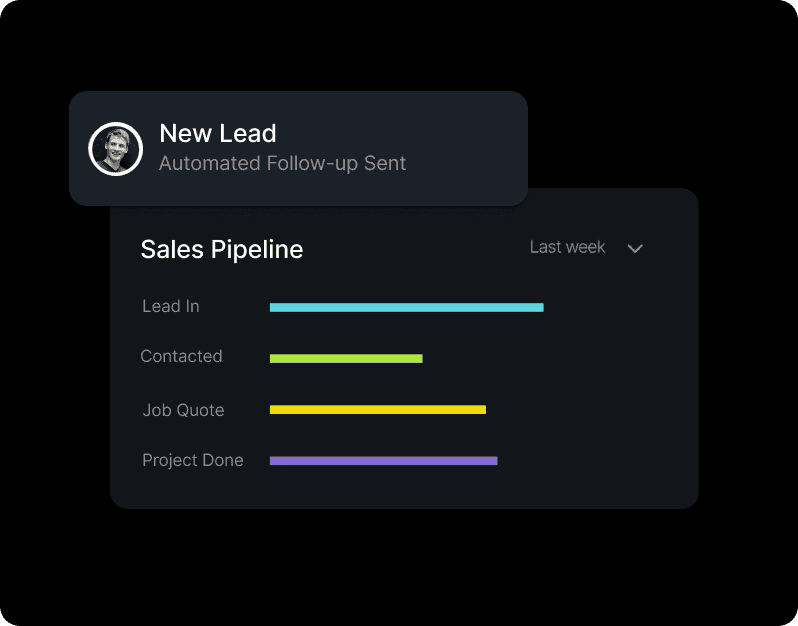The width and height of the screenshot is (798, 626).
Task: Click the Automated Follow-up Sent subtitle
Action: (x=282, y=163)
